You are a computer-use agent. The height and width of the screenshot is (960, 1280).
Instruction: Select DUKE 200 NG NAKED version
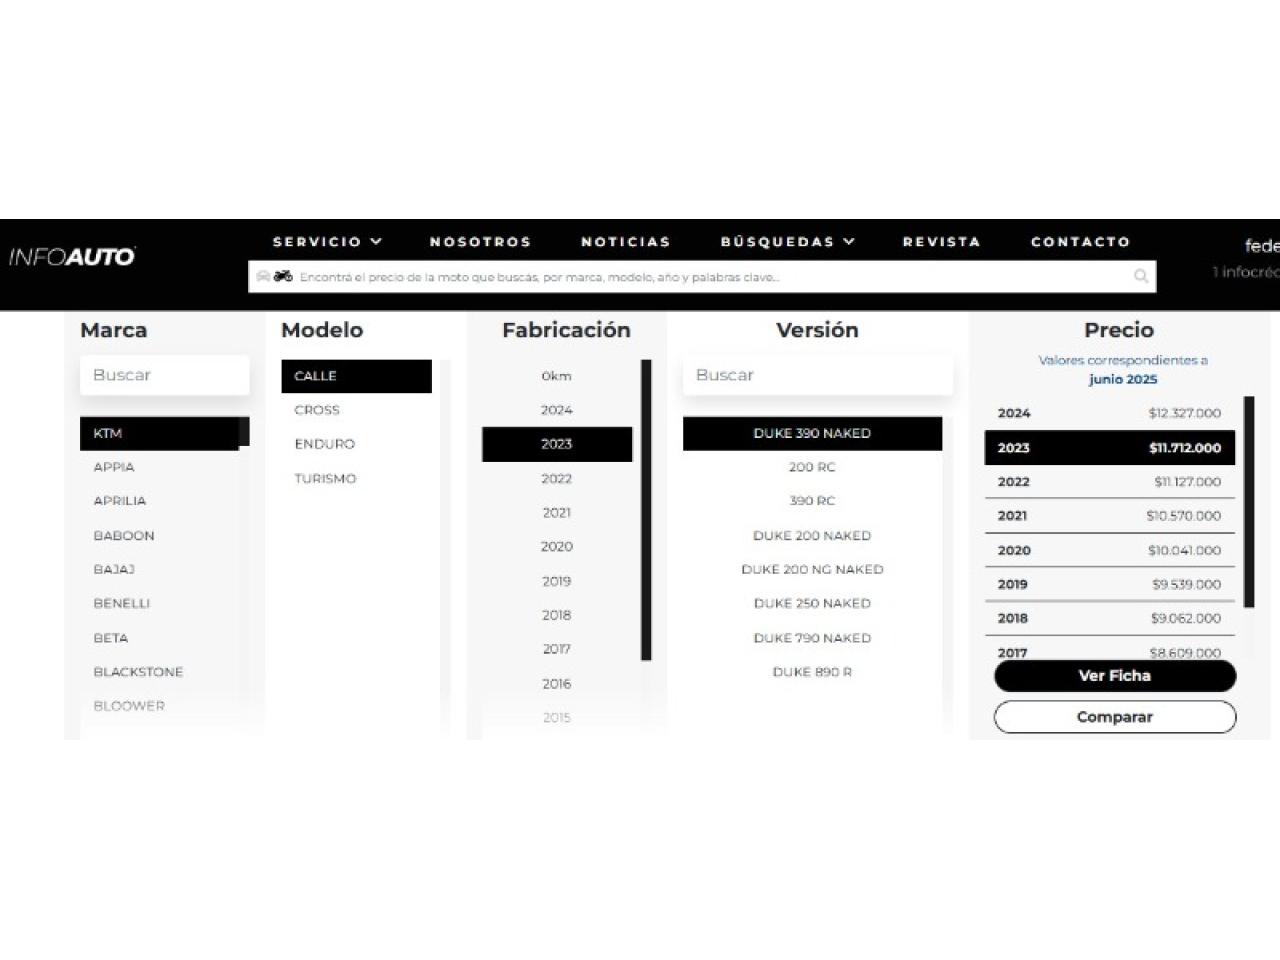click(x=812, y=569)
